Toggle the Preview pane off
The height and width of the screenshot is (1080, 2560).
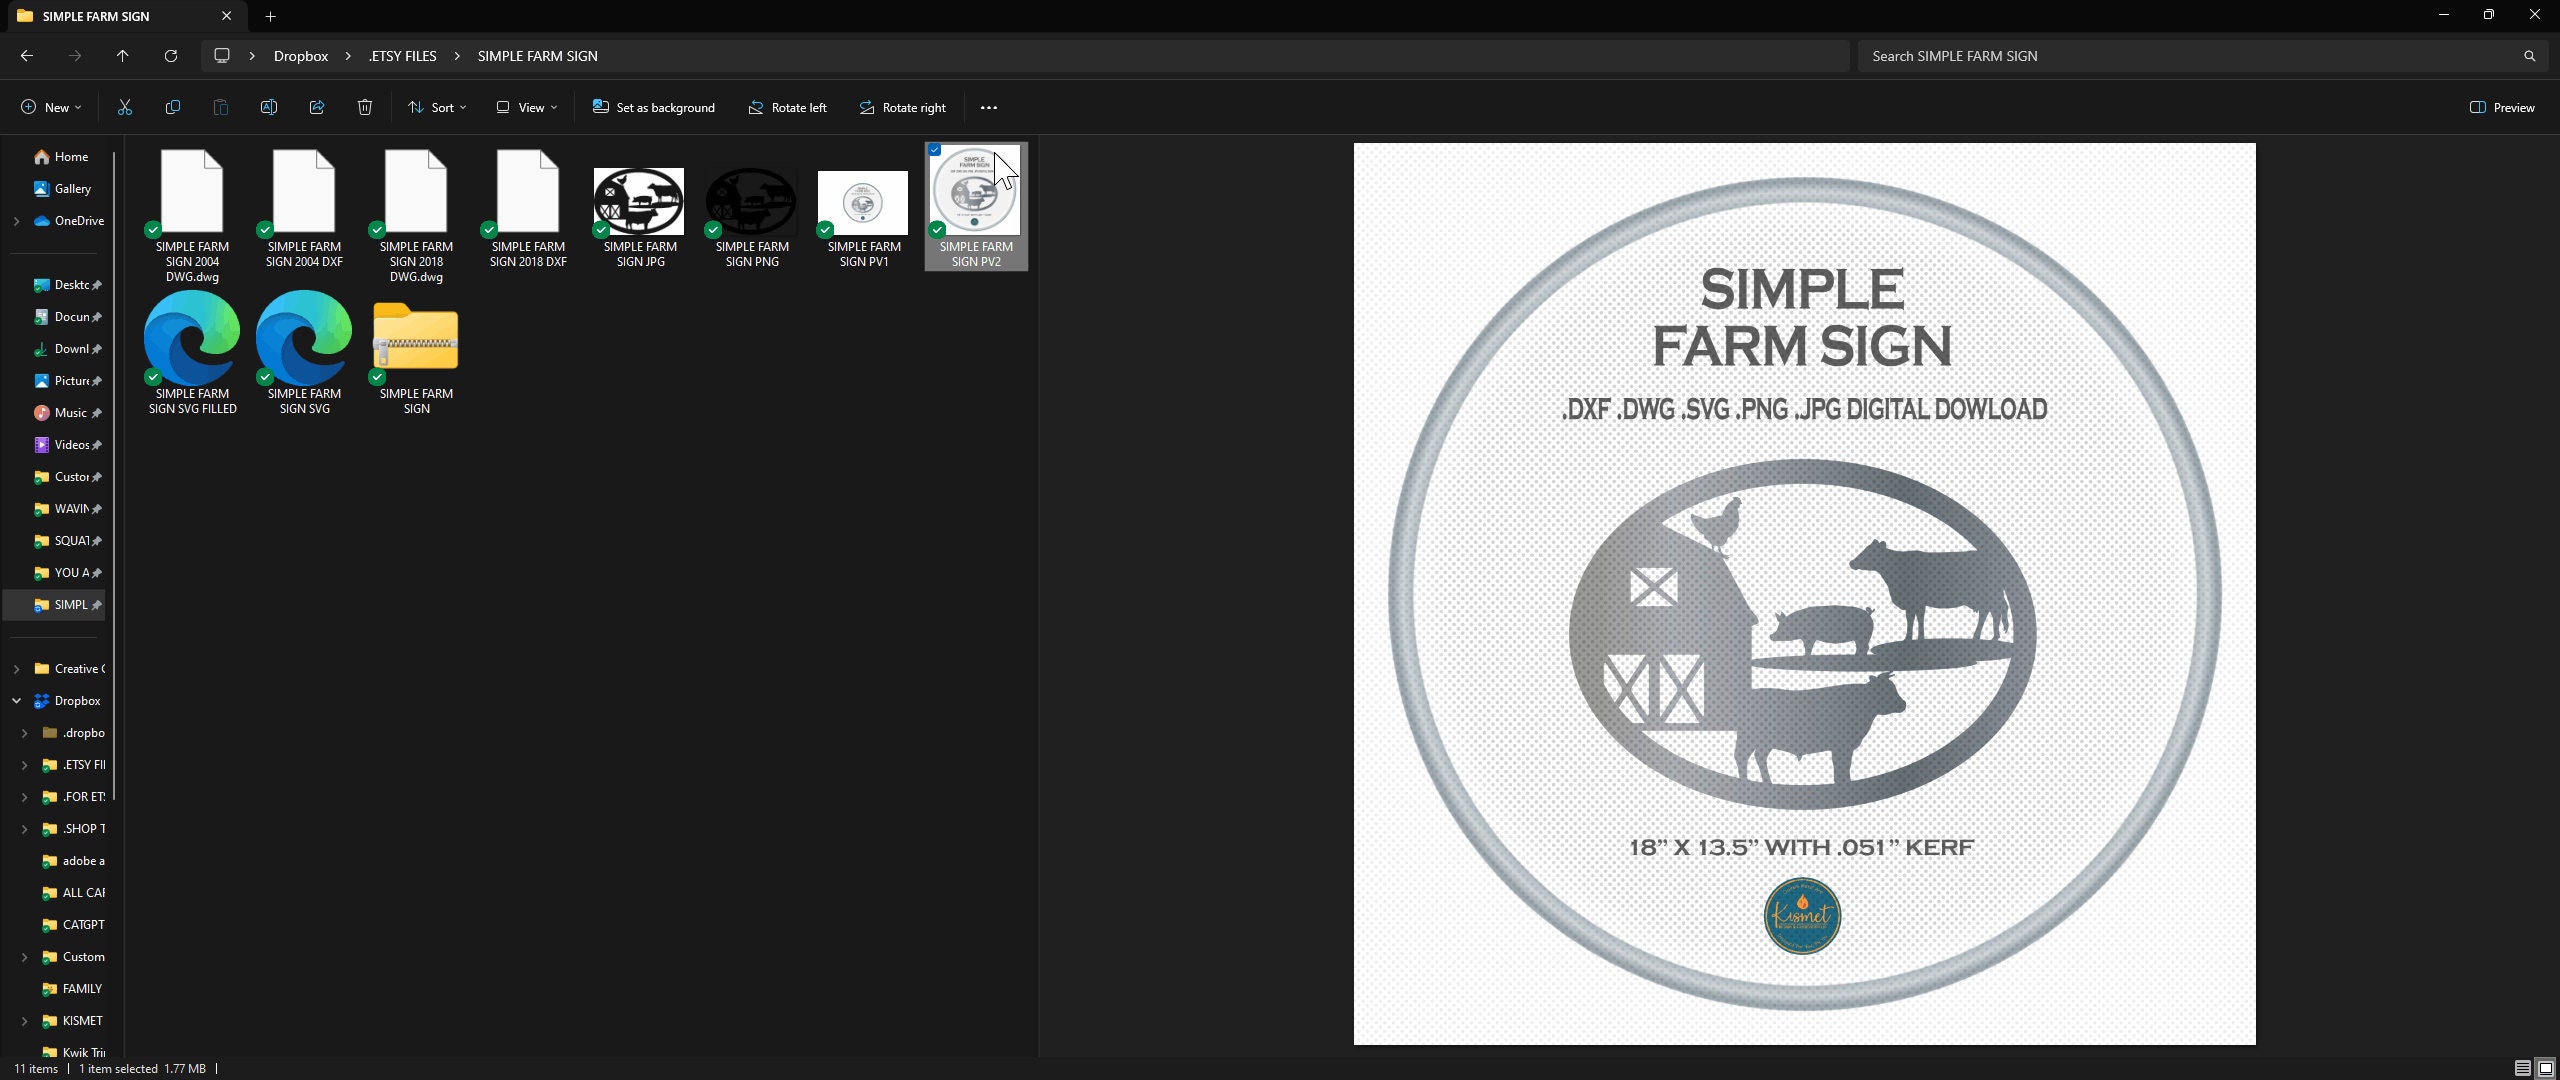coord(2502,107)
